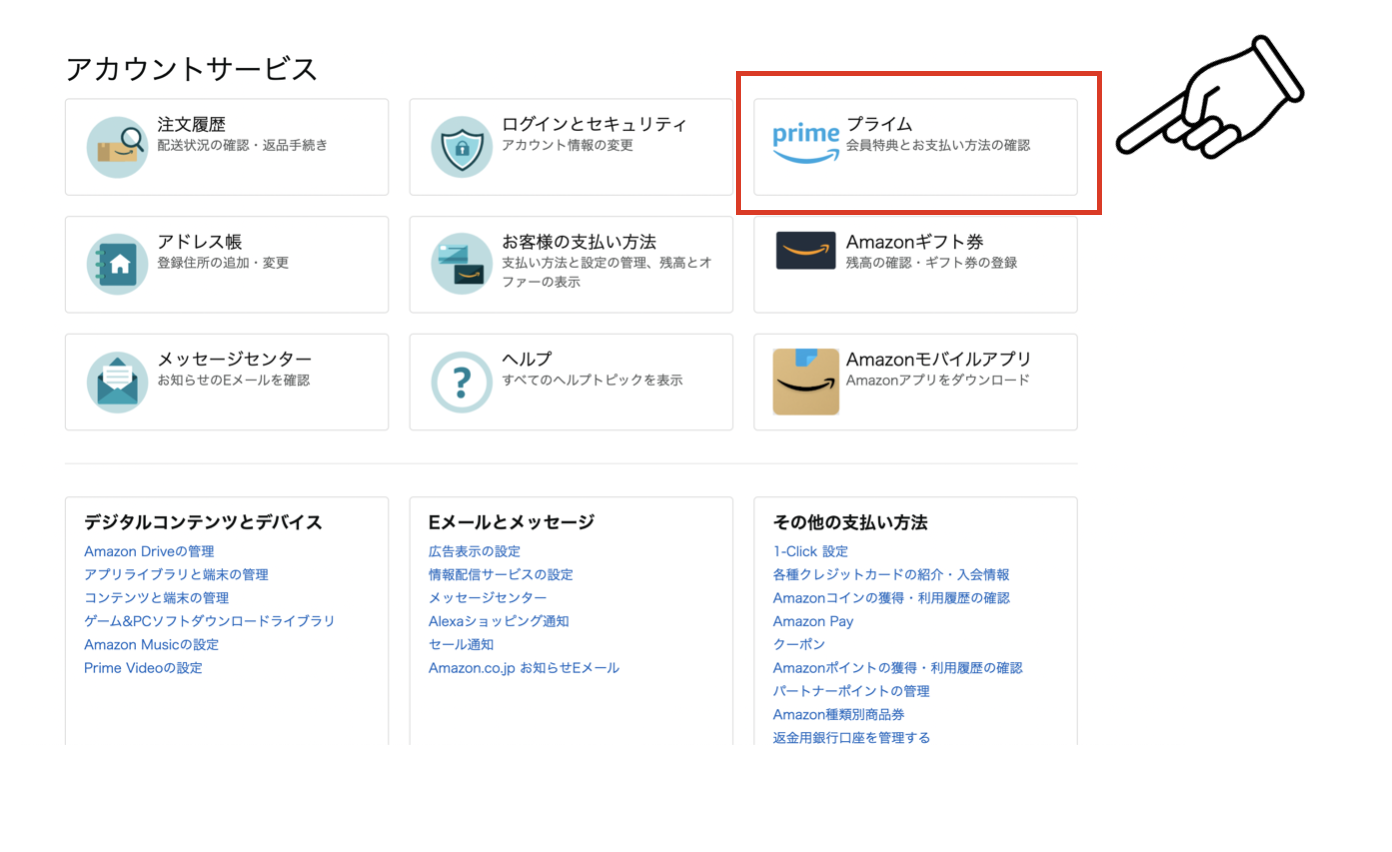Click the address book house icon
Screen dimensions: 1392x852
pyautogui.click(x=117, y=264)
